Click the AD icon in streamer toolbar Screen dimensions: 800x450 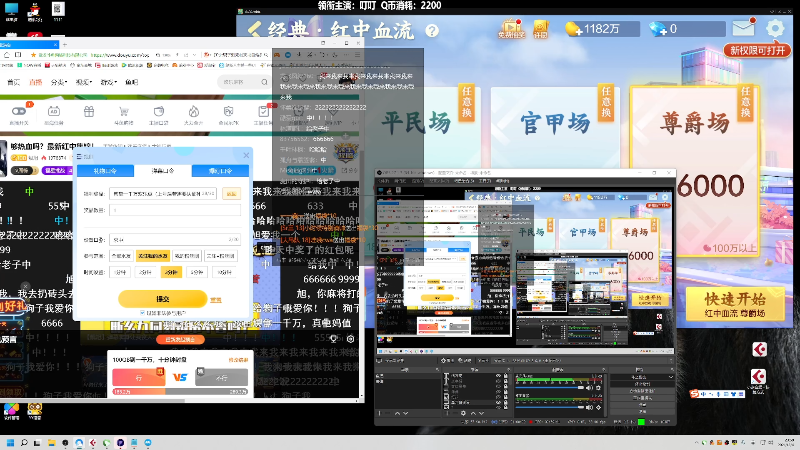[54, 112]
